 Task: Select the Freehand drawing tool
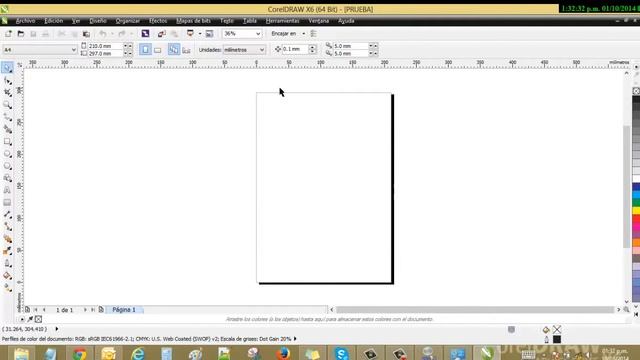pos(7,118)
